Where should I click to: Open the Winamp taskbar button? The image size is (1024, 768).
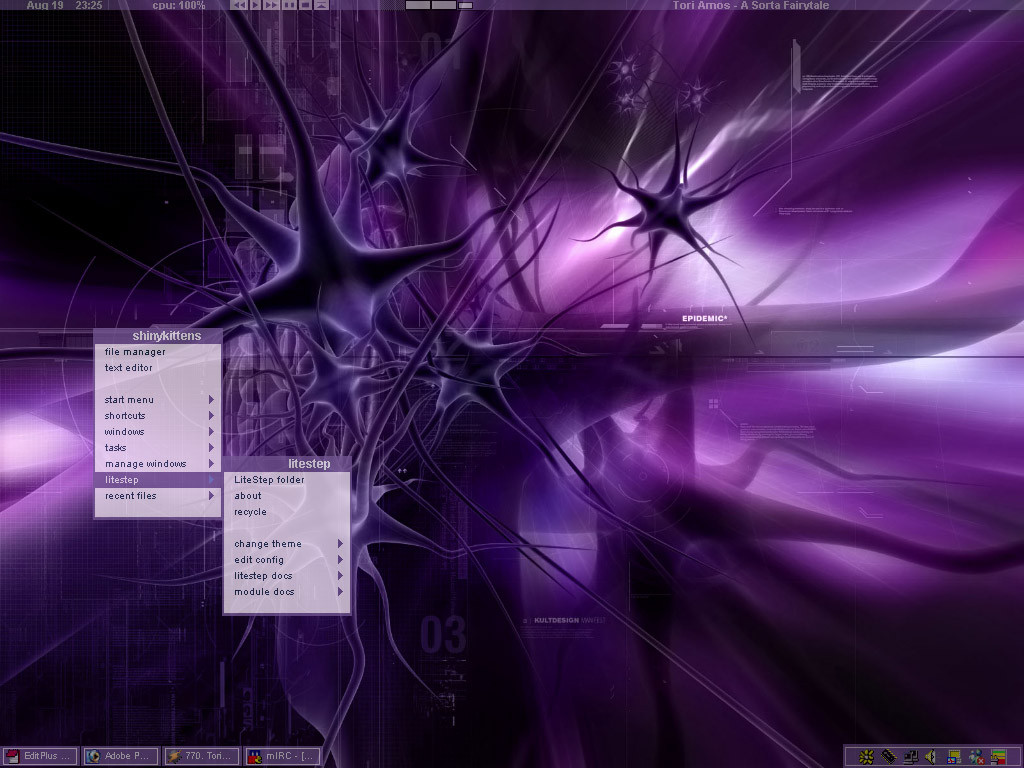coord(200,756)
